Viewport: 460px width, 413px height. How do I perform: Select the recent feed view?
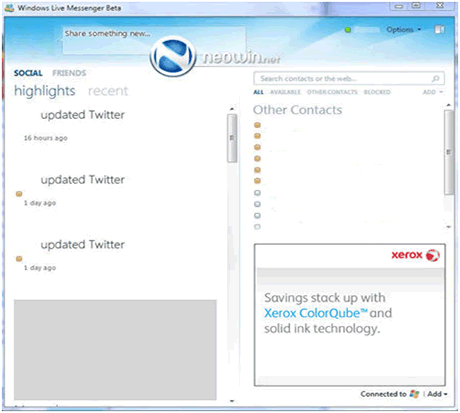click(108, 91)
